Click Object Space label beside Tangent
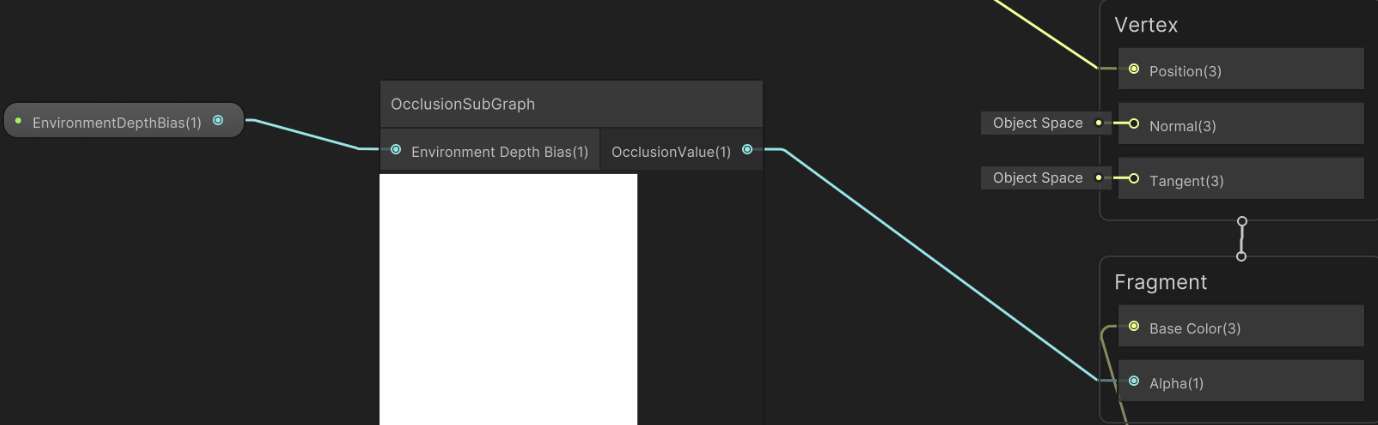The height and width of the screenshot is (425, 1378). pyautogui.click(x=1037, y=178)
